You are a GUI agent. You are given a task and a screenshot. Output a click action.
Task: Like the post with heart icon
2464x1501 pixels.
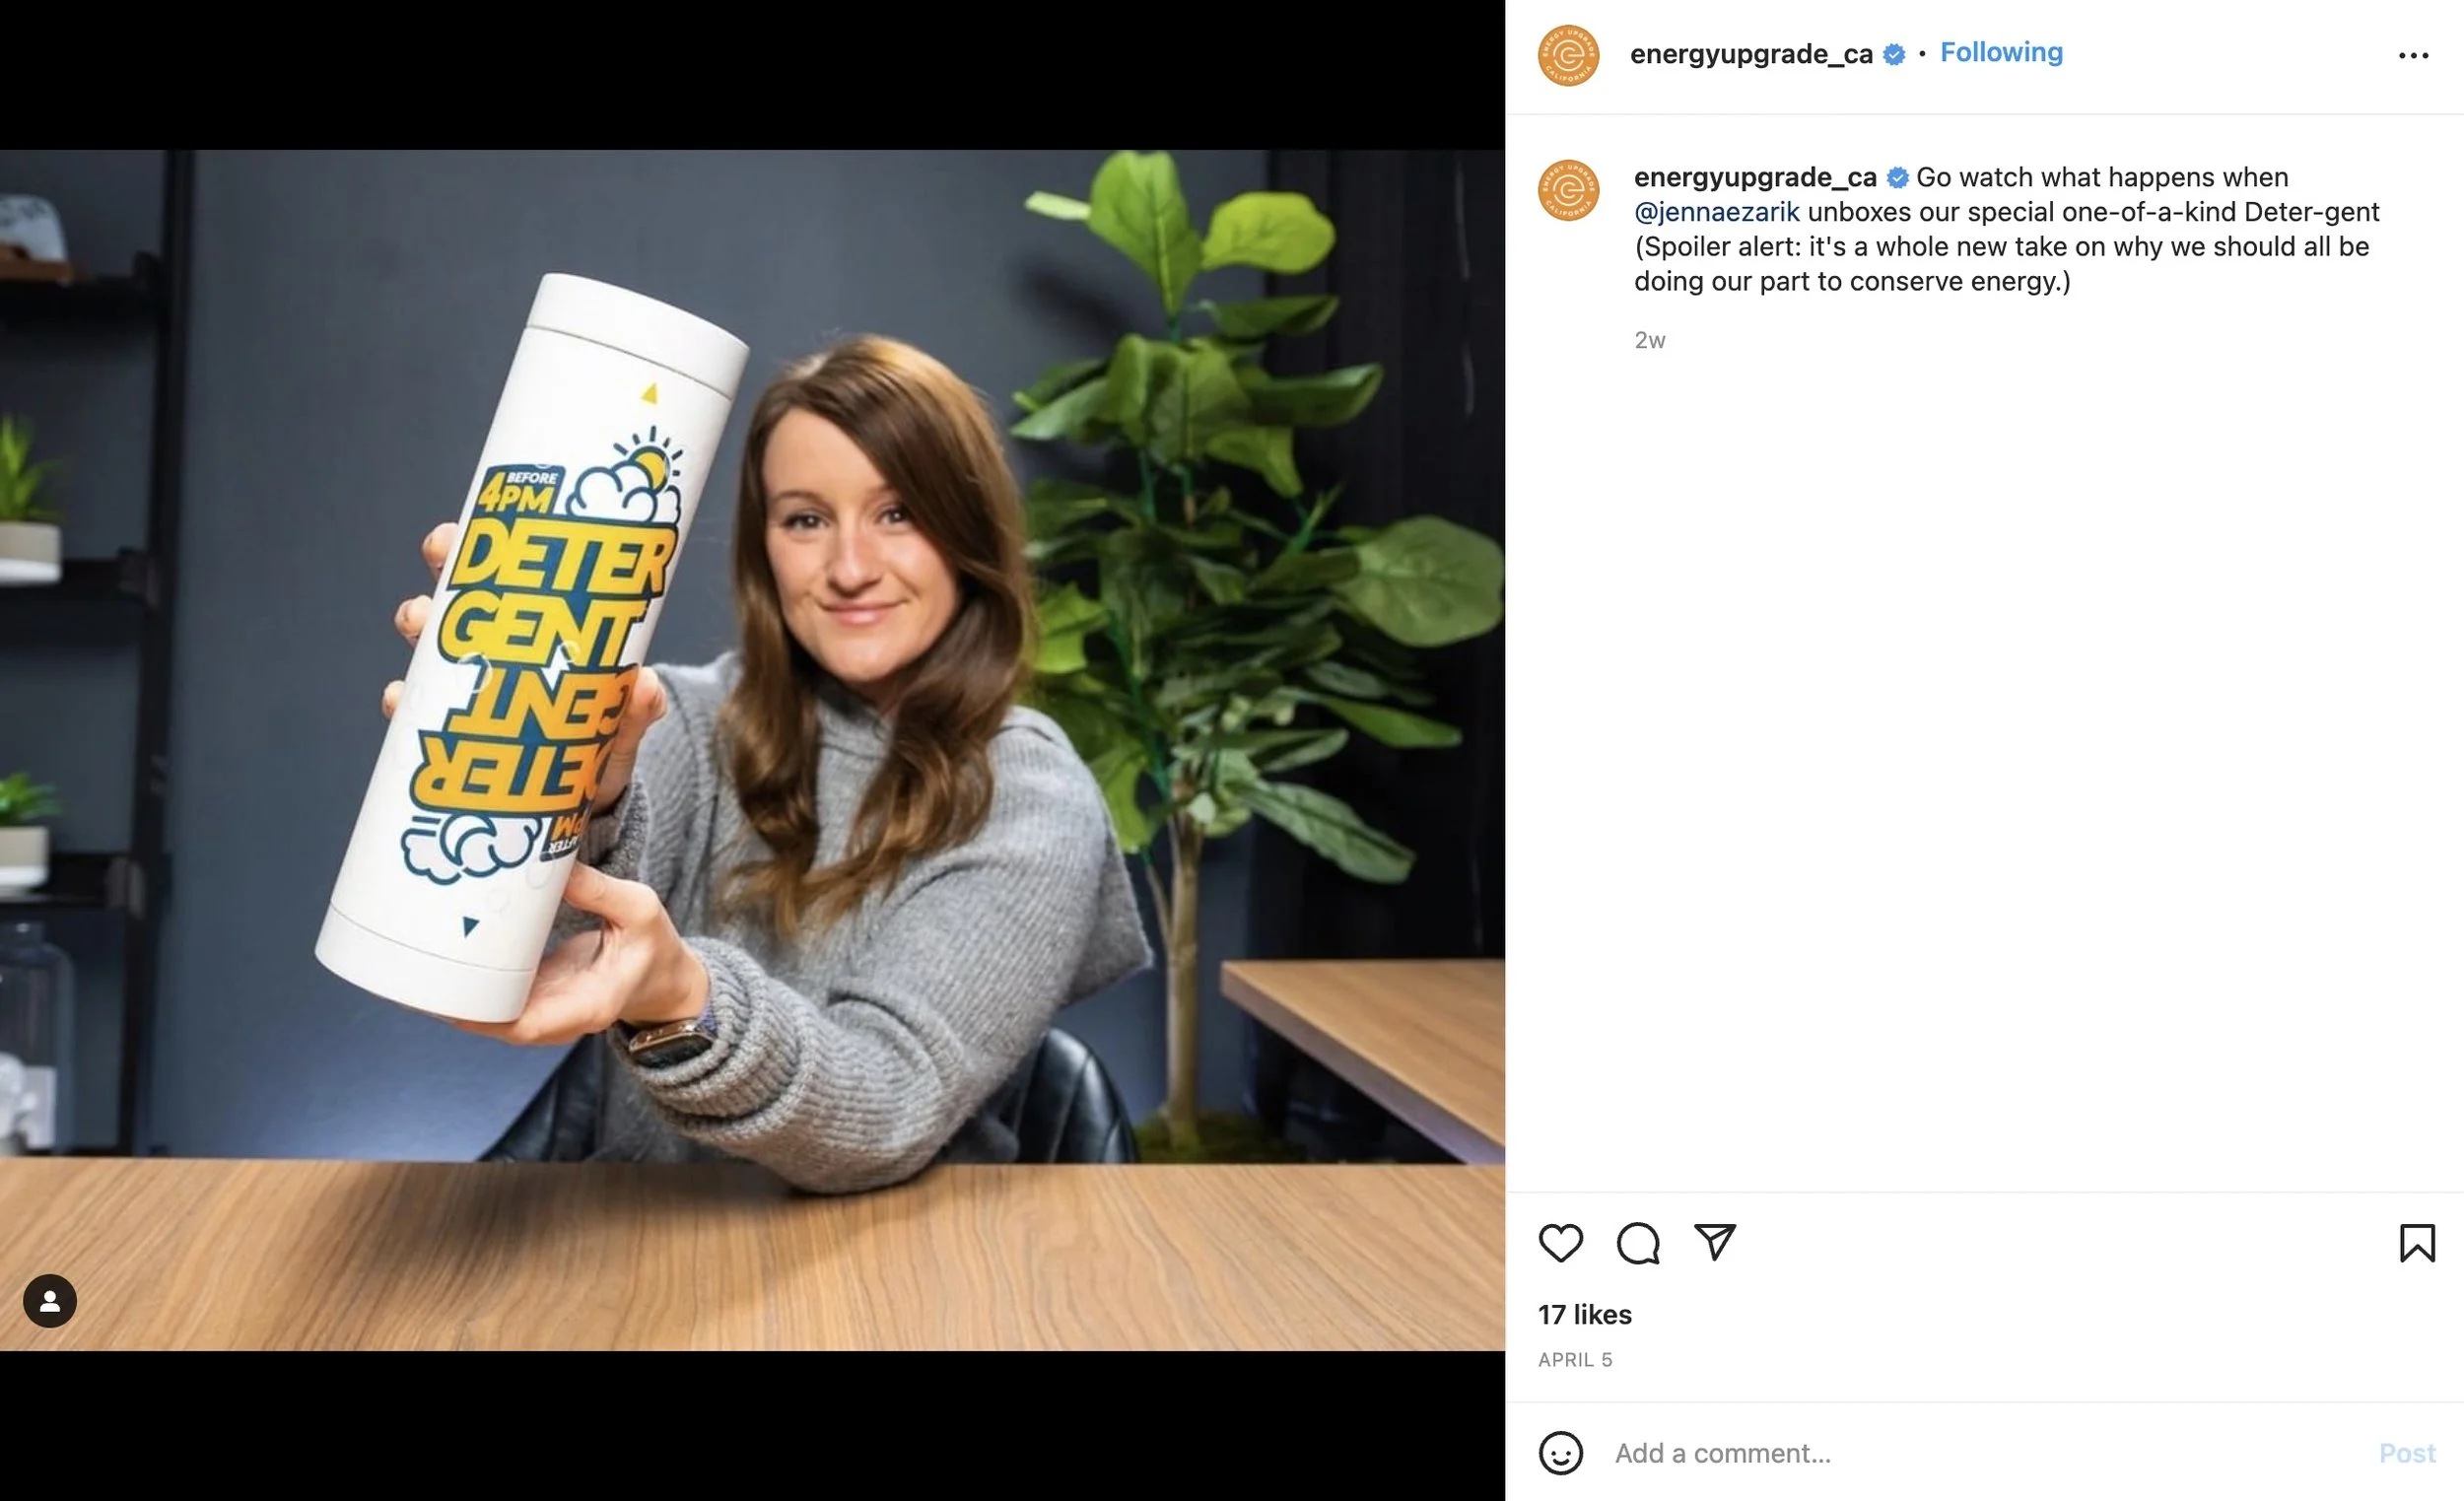click(1560, 1243)
